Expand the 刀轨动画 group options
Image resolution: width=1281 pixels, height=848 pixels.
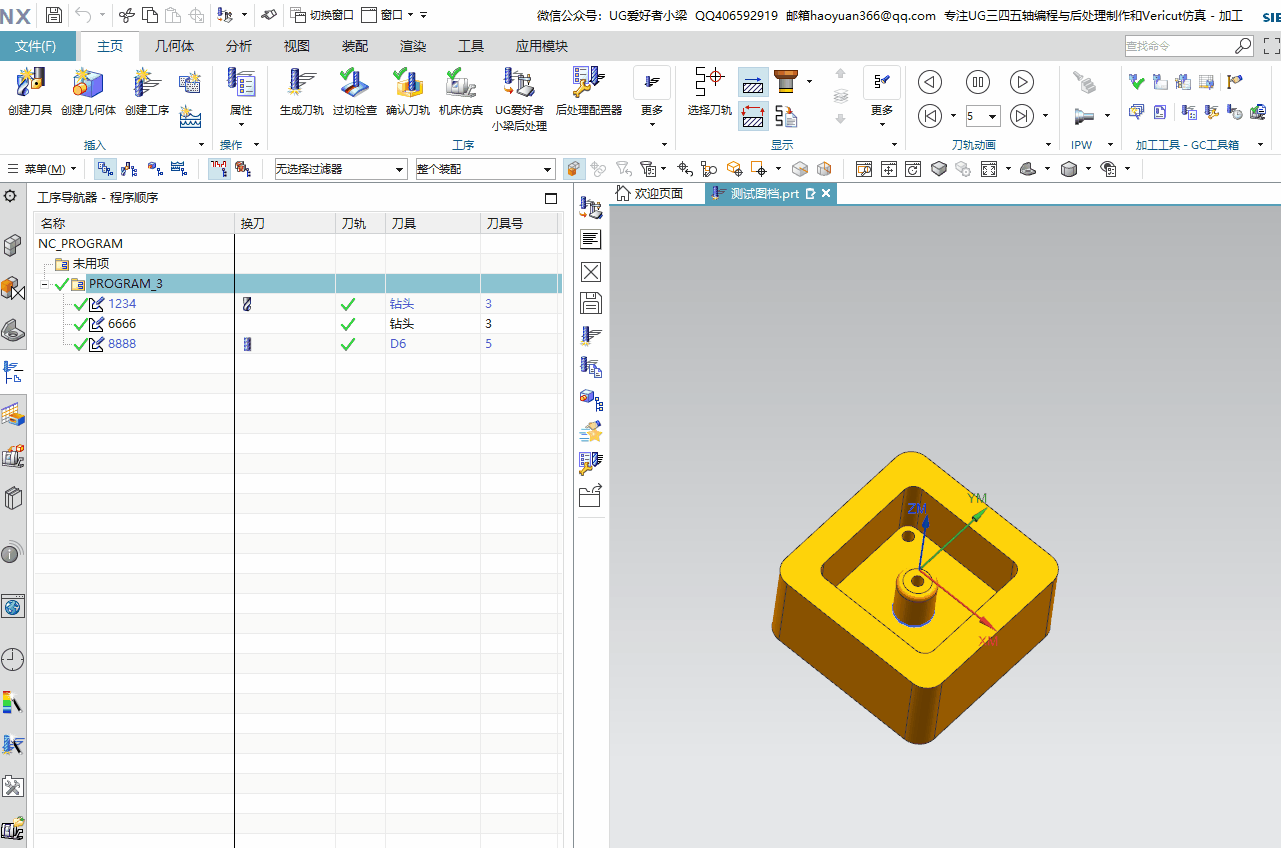pos(1047,145)
